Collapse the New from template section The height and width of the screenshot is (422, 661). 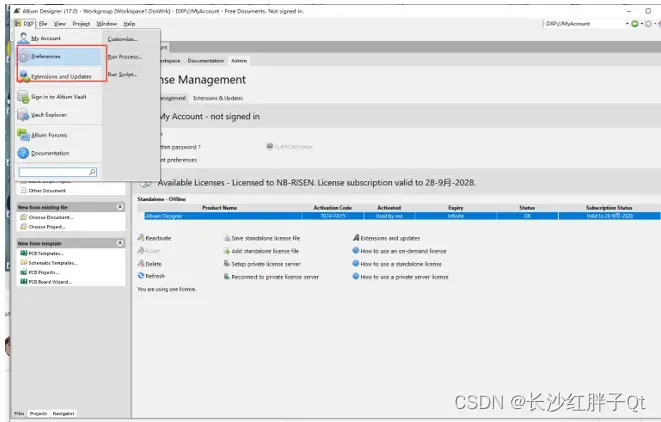(120, 243)
